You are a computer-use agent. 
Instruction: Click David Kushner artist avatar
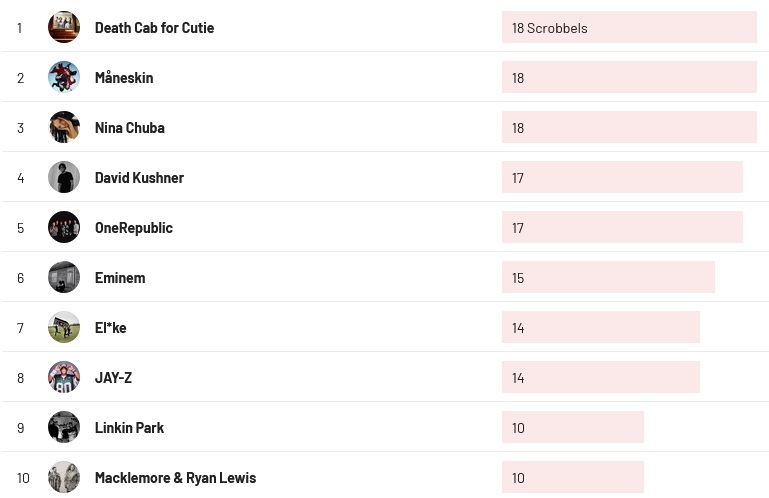(x=64, y=177)
